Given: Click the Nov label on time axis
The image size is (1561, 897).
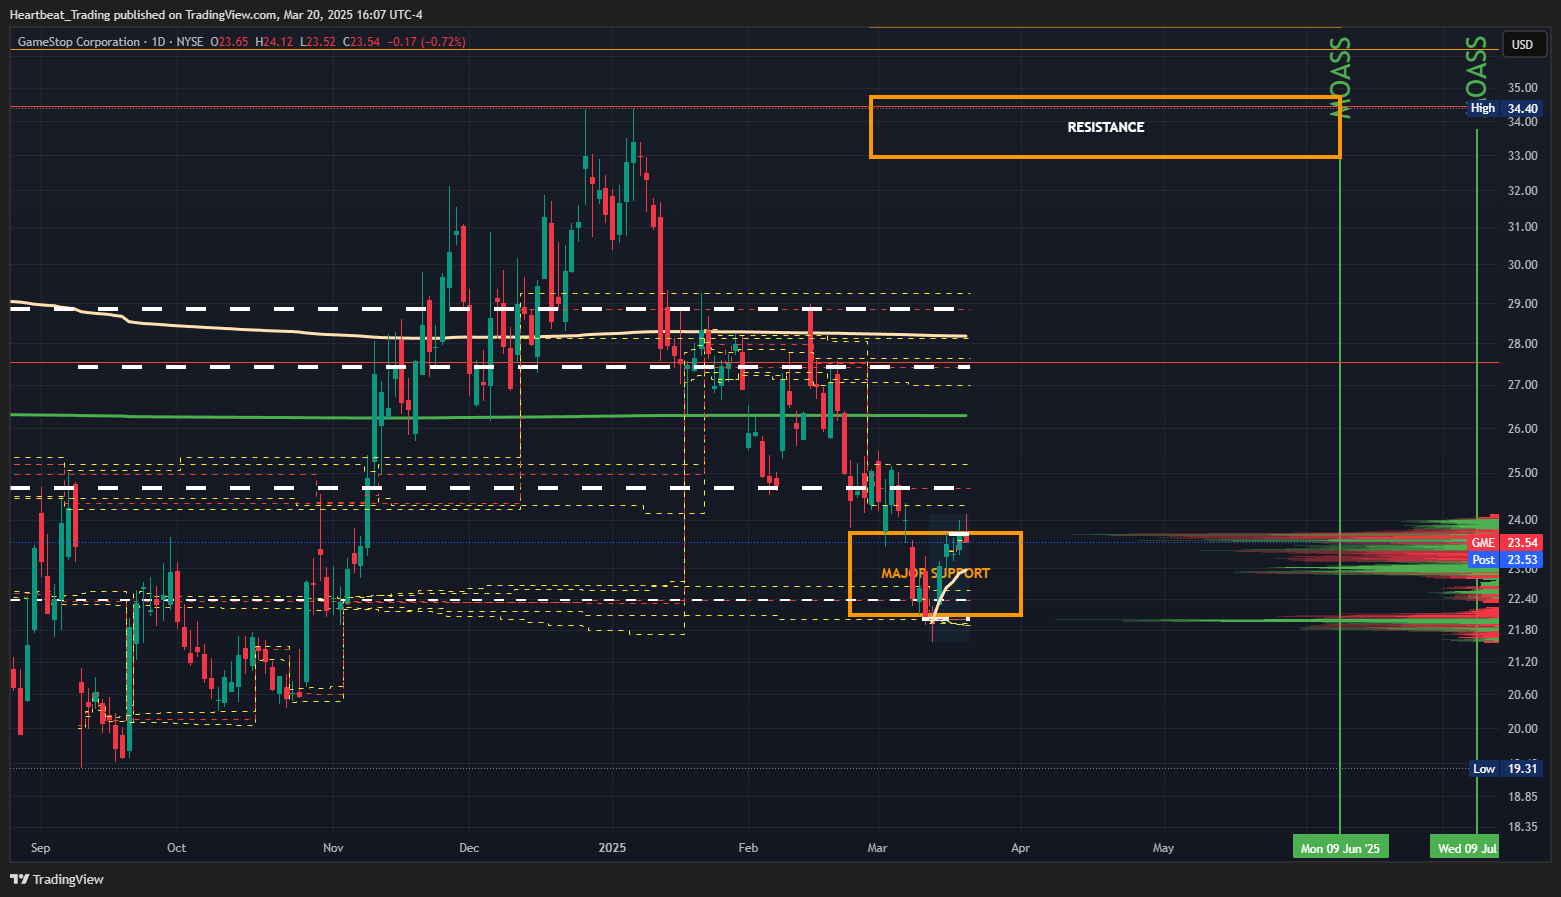Looking at the screenshot, I should (x=333, y=848).
